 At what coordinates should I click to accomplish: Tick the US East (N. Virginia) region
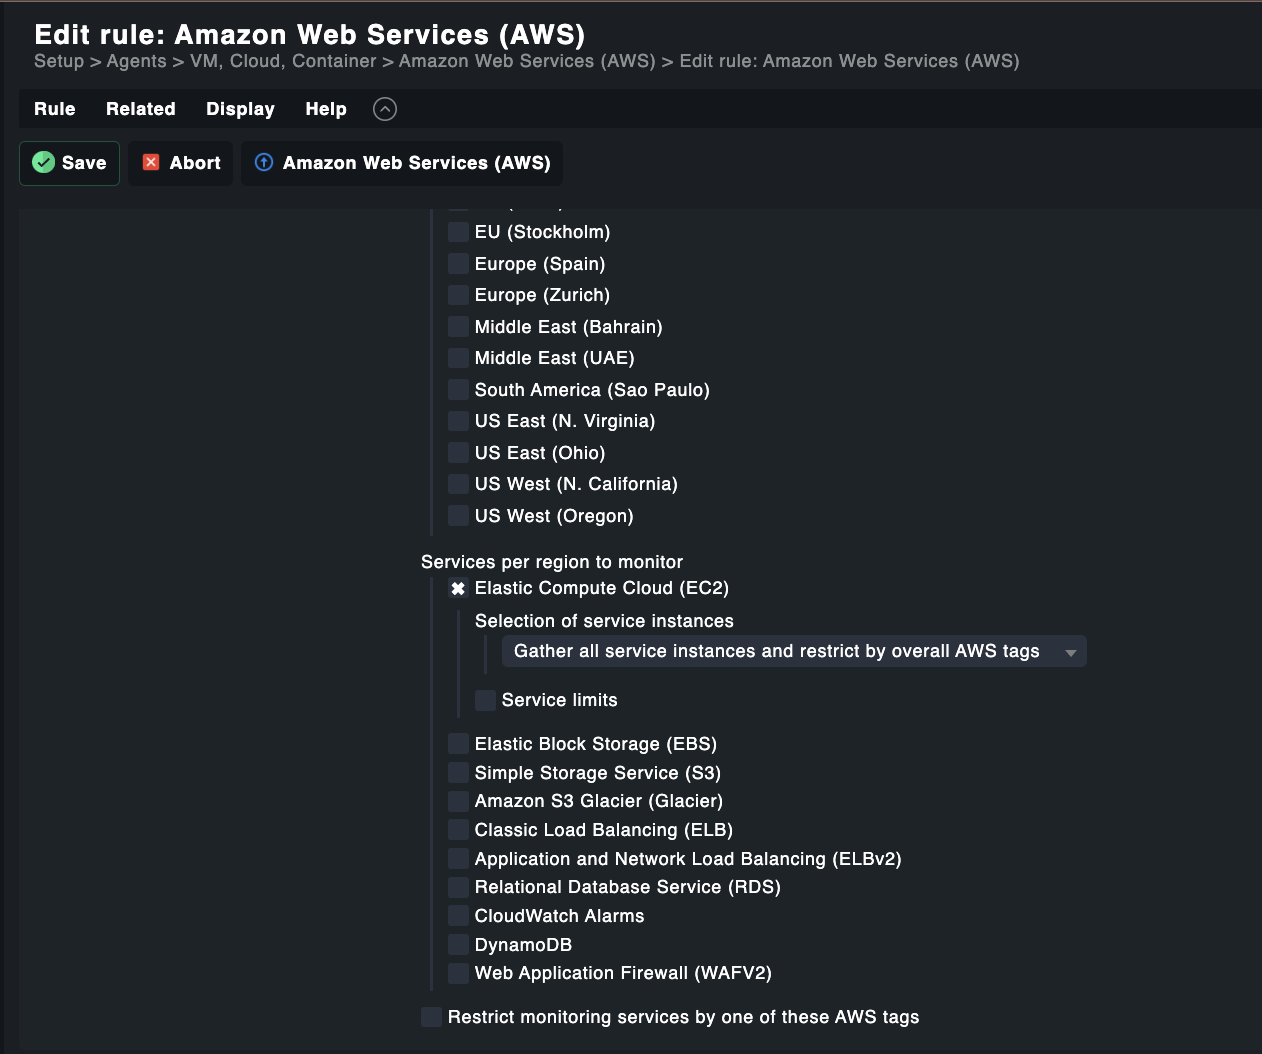click(x=458, y=421)
